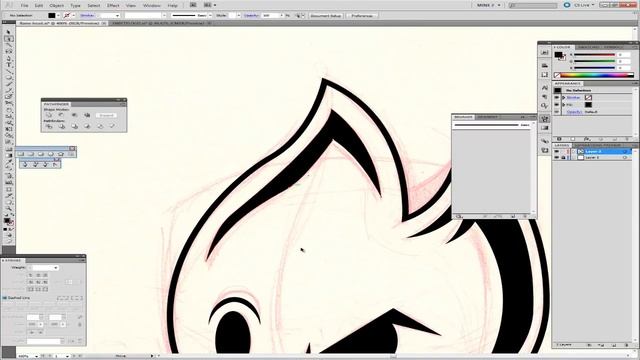Click the Expand button in Pathfinder
The width and height of the screenshot is (640, 360).
point(106,116)
